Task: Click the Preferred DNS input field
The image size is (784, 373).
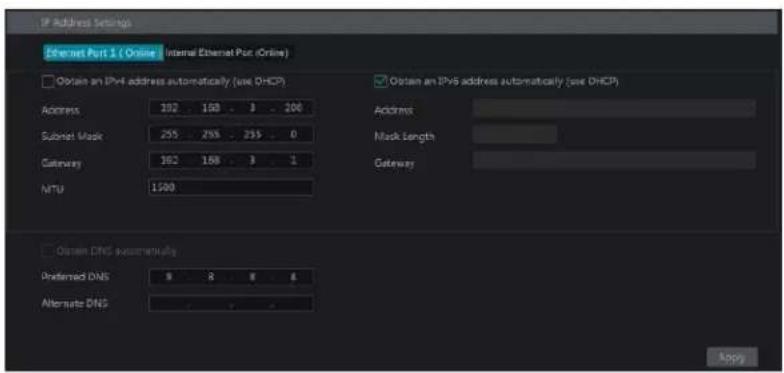Action: coord(231,277)
